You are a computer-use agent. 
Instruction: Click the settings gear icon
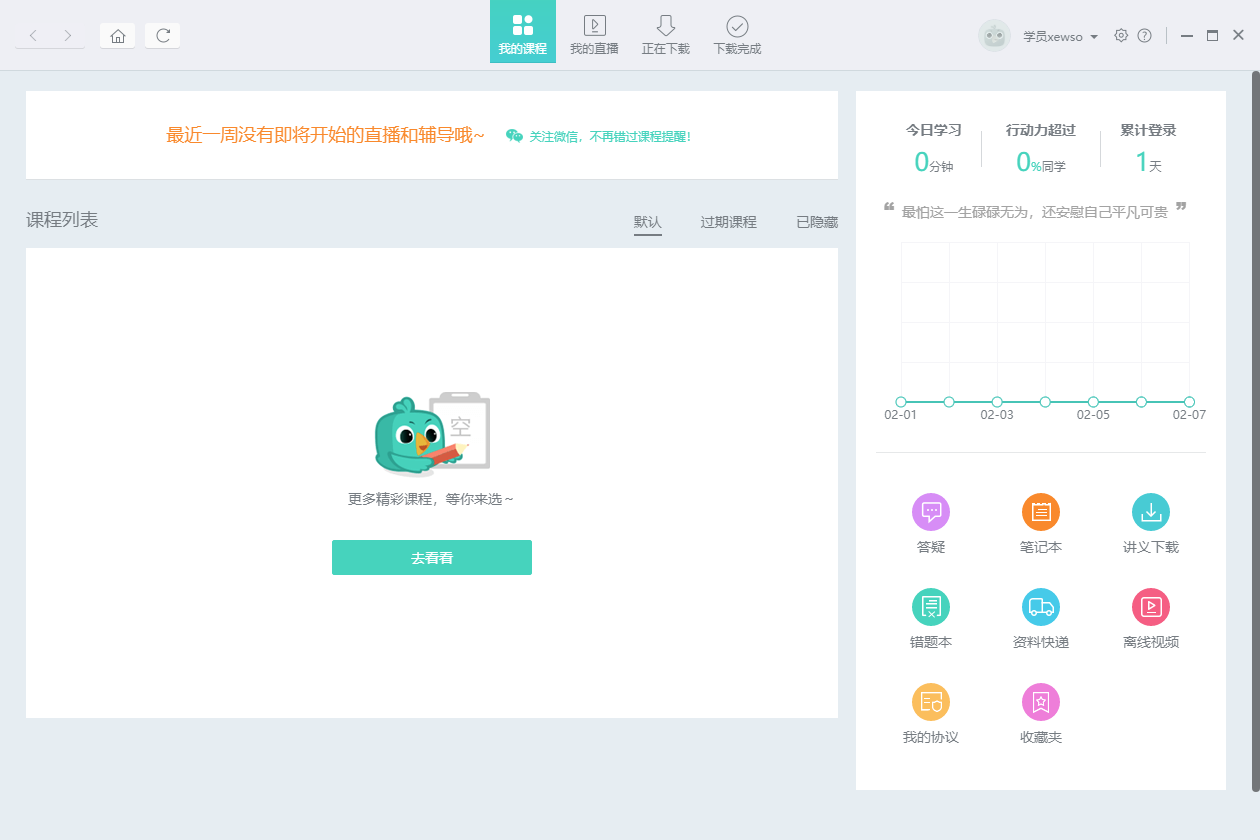pos(1121,36)
